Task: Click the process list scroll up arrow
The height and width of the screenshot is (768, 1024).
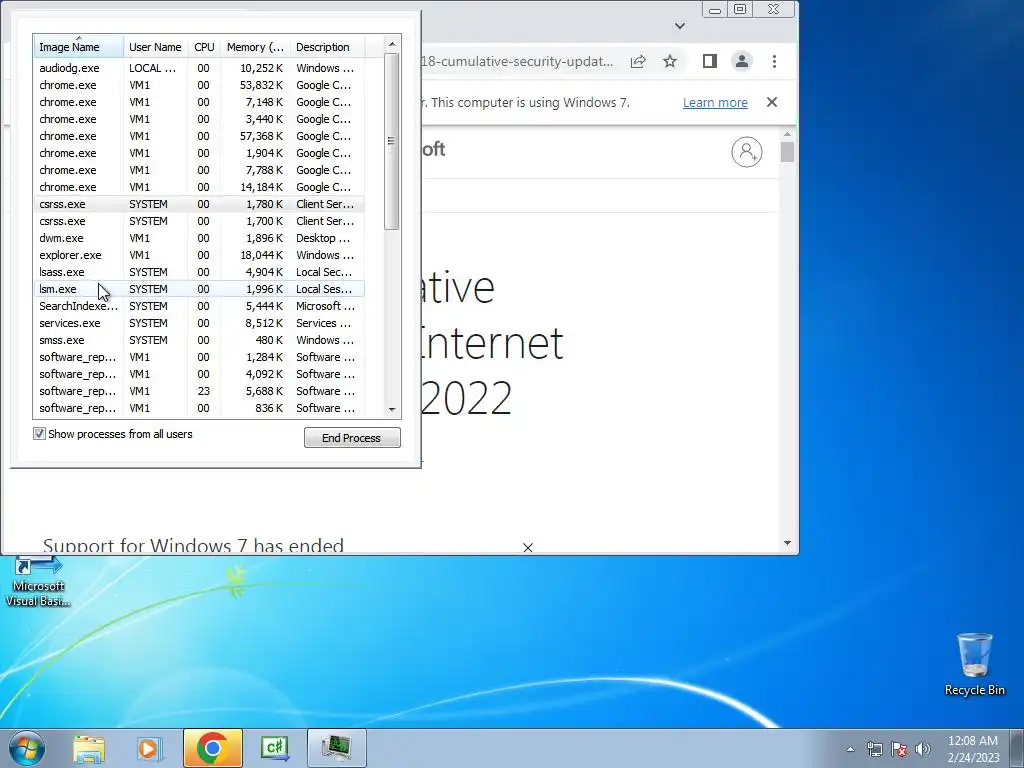Action: click(x=392, y=44)
